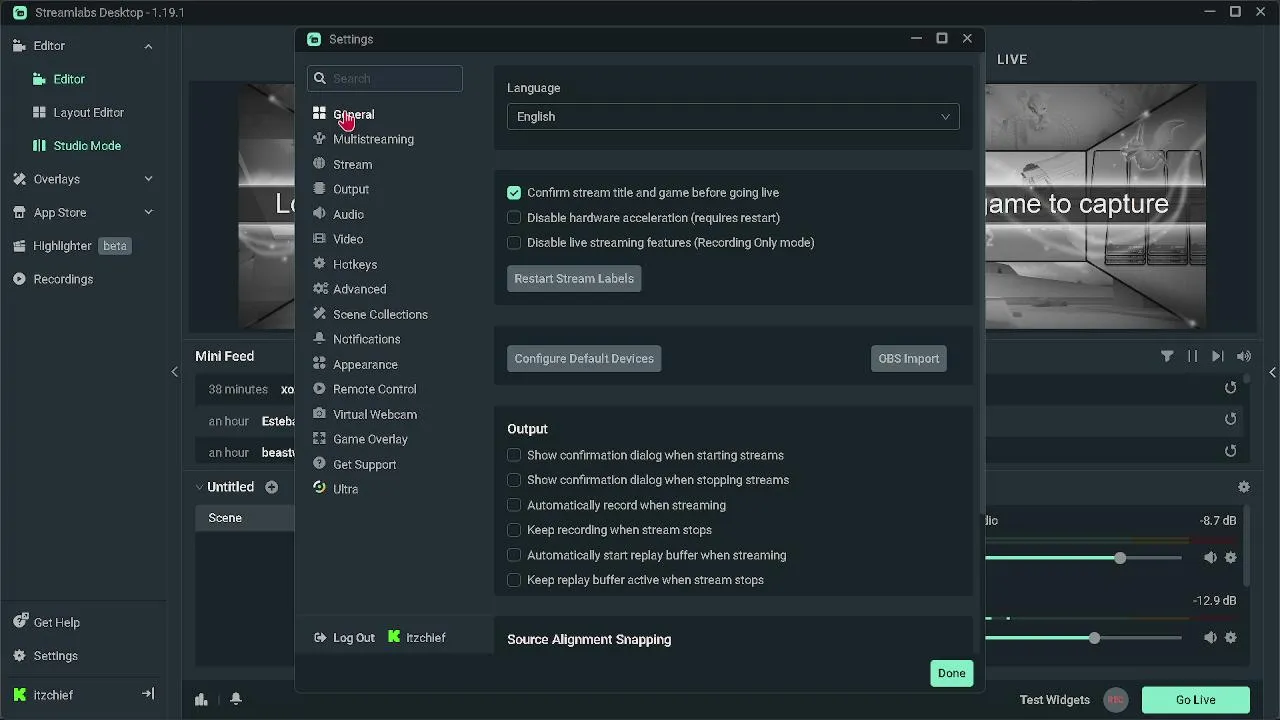Open Get Help in the sidebar
The height and width of the screenshot is (720, 1280).
point(46,622)
